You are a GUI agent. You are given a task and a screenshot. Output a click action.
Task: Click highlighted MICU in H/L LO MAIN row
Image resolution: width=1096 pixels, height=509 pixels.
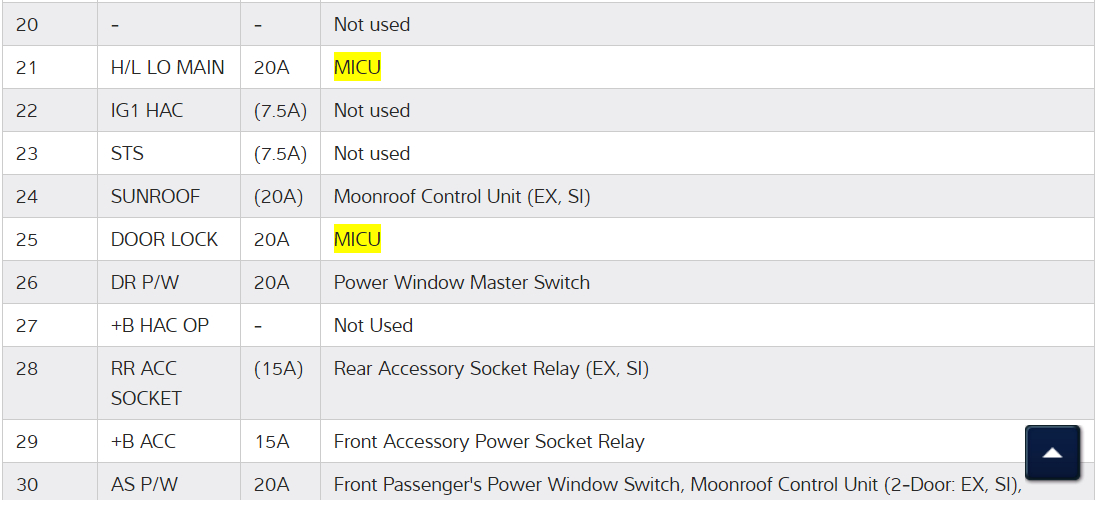tap(357, 68)
